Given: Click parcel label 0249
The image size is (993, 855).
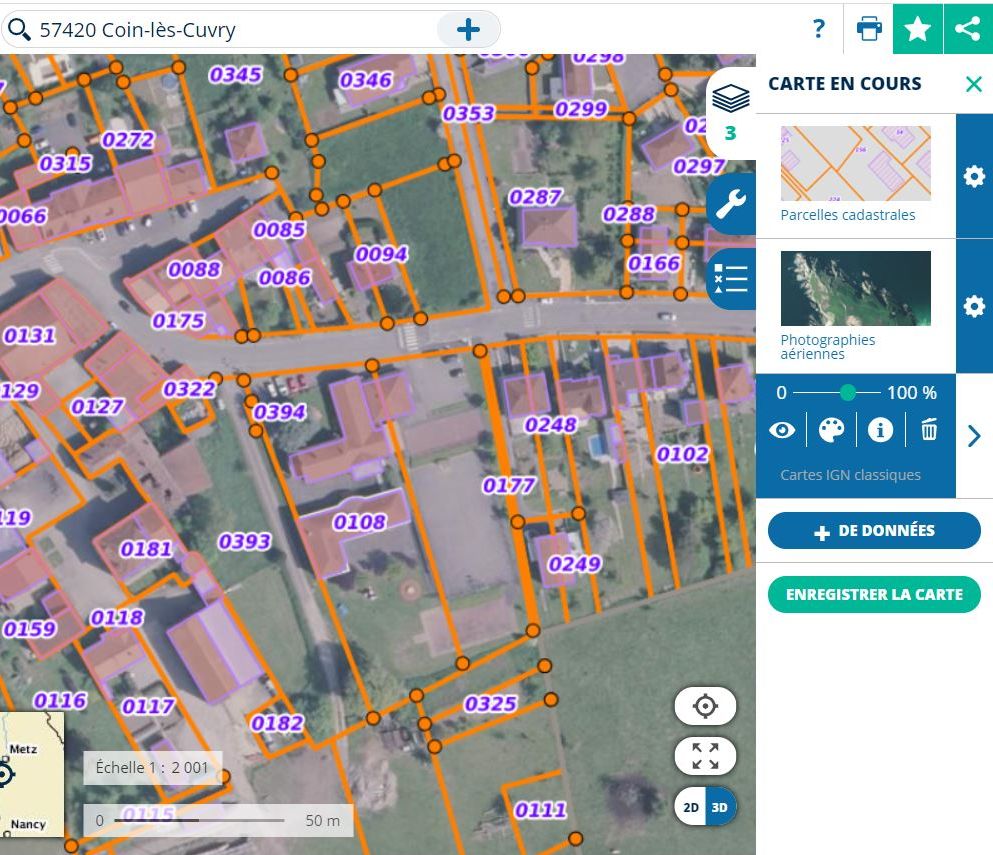Looking at the screenshot, I should [x=574, y=564].
